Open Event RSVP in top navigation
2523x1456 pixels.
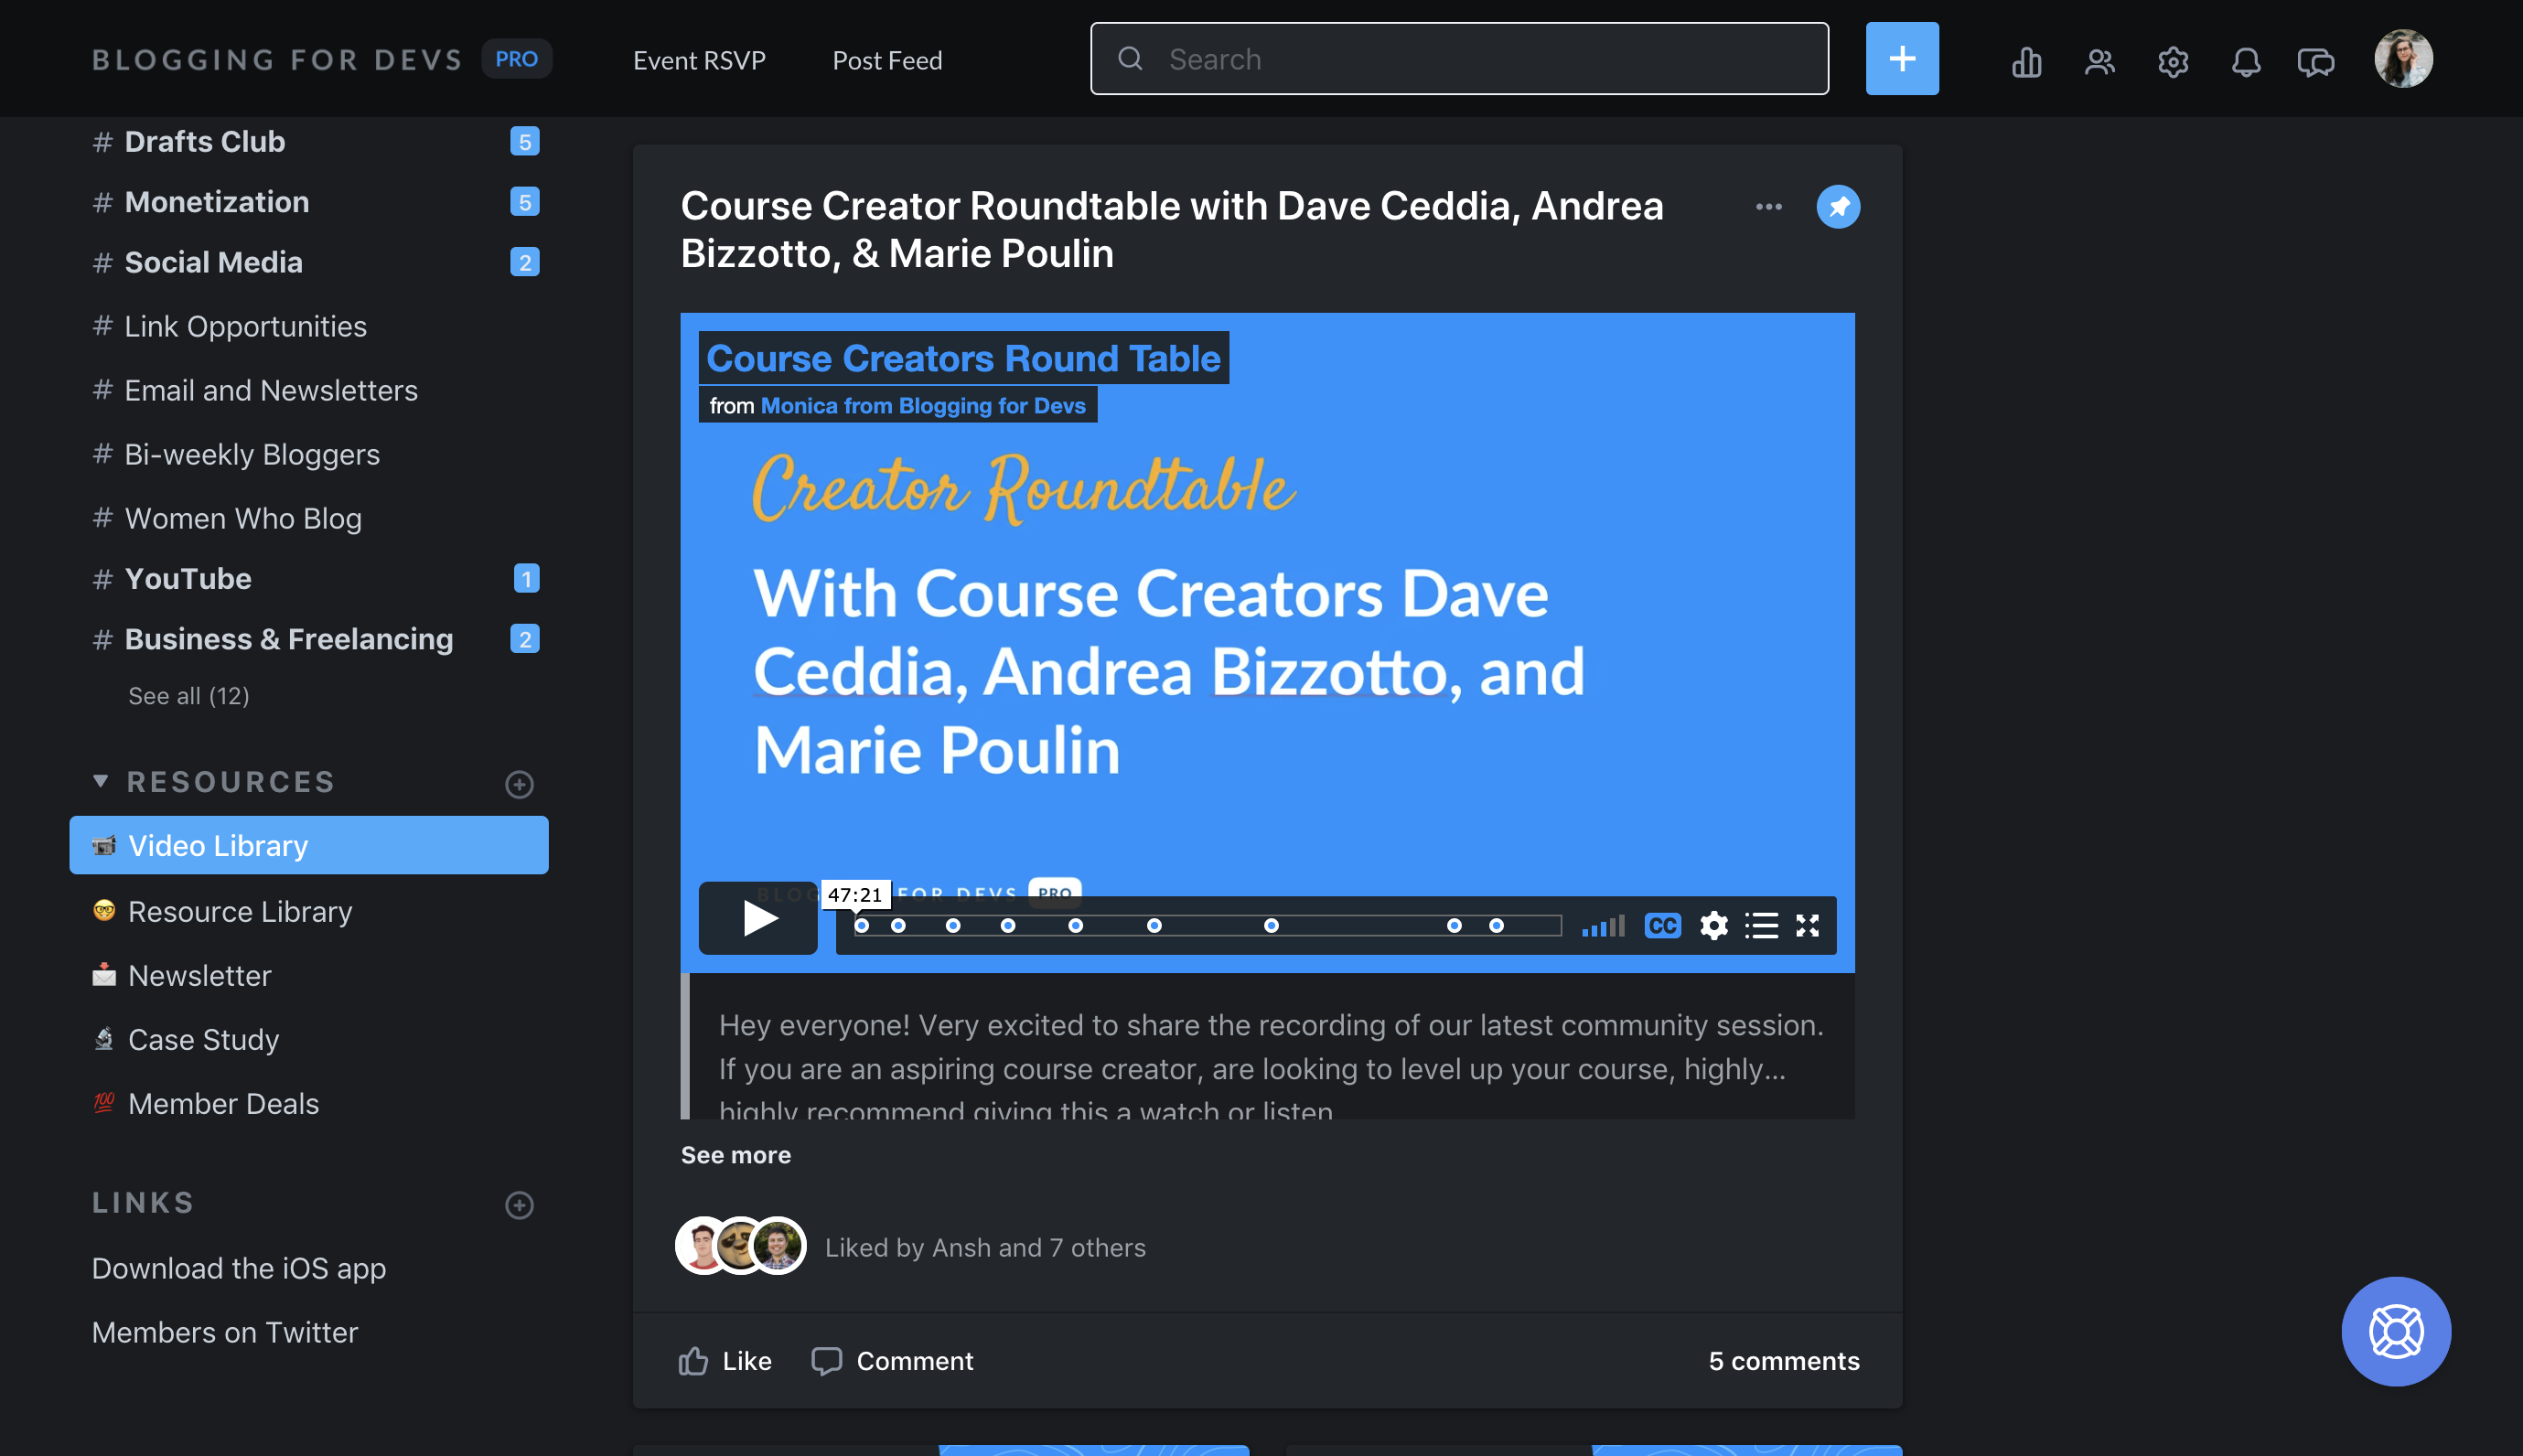coord(699,61)
